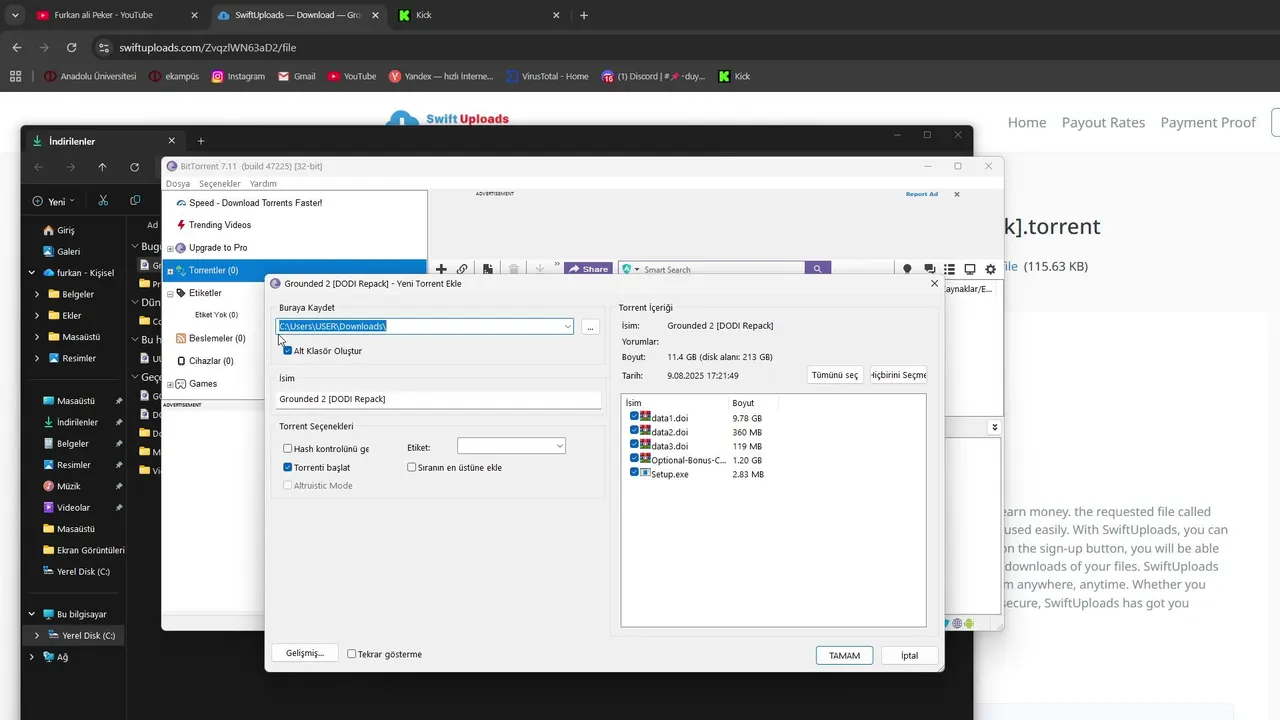Click the cut scissors icon in File Explorer
Screen dimensions: 1280x720
pyautogui.click(x=103, y=201)
